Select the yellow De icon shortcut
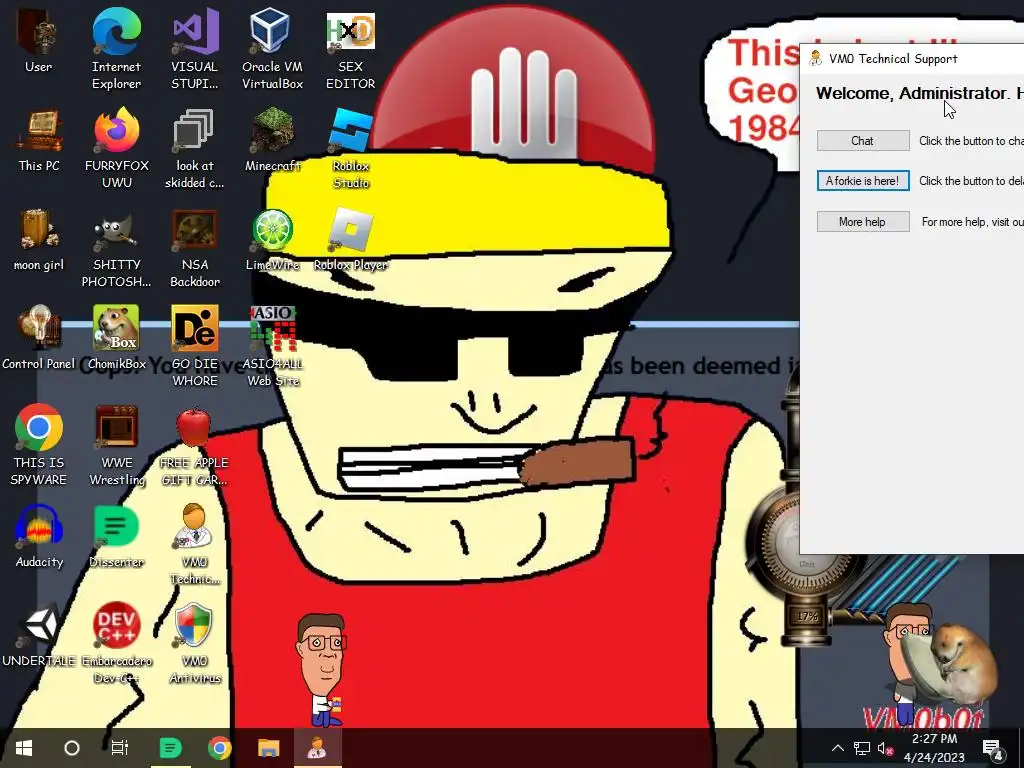Screen dimensions: 1024x768 [x=195, y=346]
